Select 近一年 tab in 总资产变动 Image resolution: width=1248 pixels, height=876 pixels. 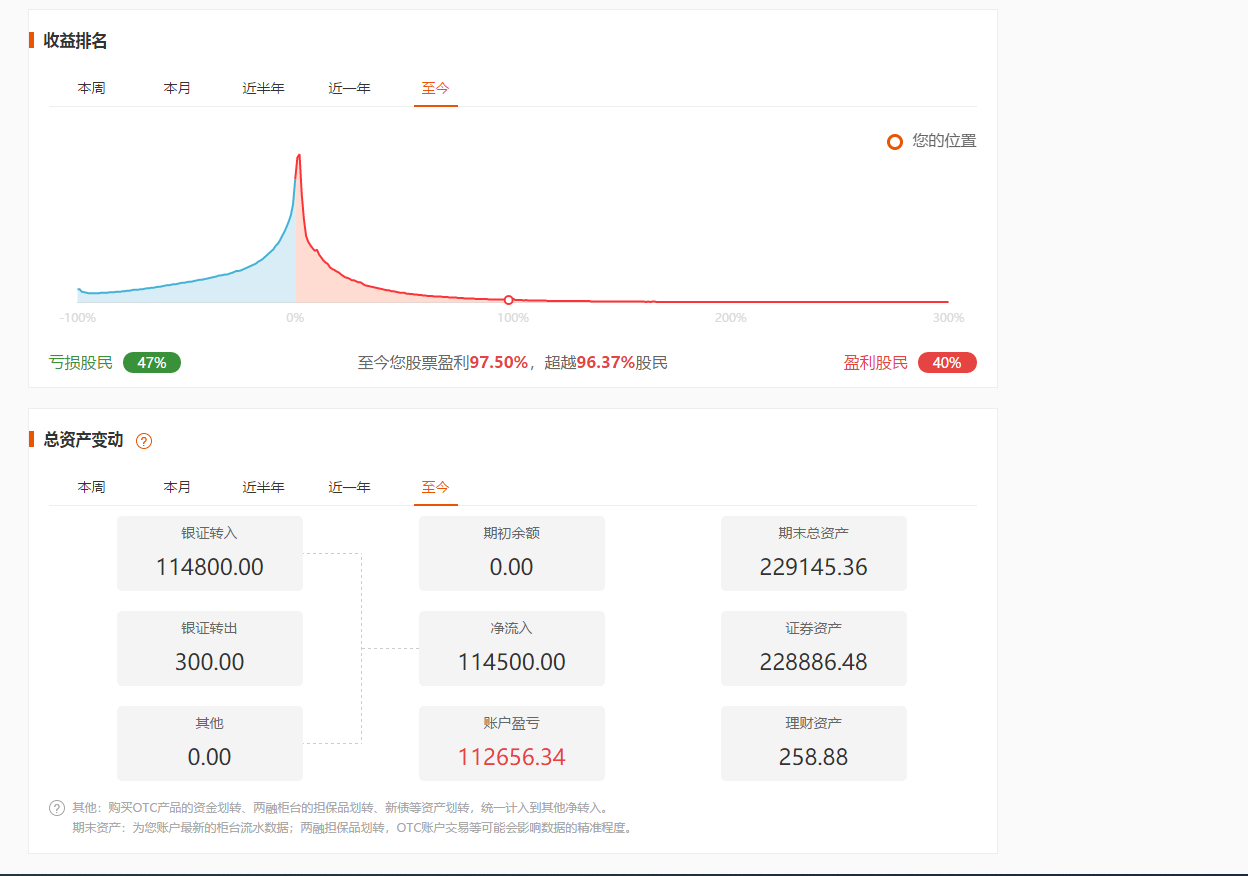(349, 487)
